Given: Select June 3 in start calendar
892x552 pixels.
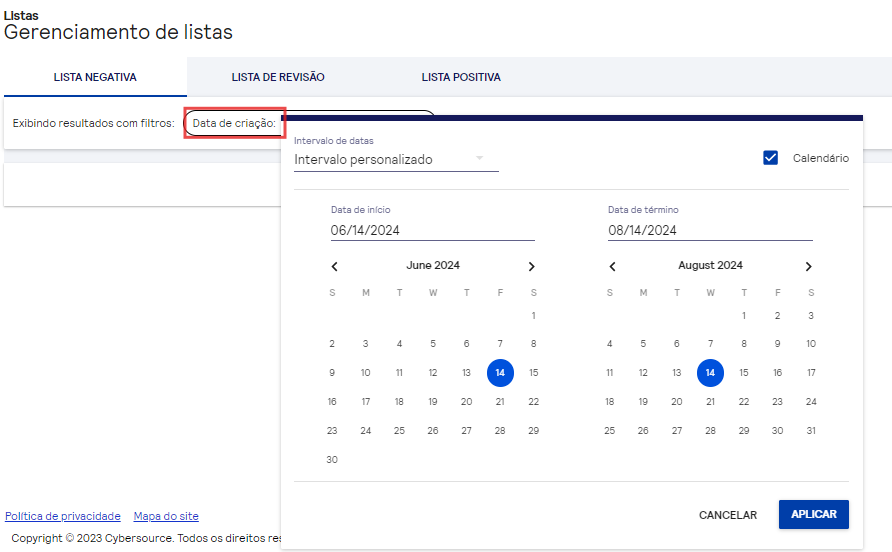Looking at the screenshot, I should pos(366,344).
